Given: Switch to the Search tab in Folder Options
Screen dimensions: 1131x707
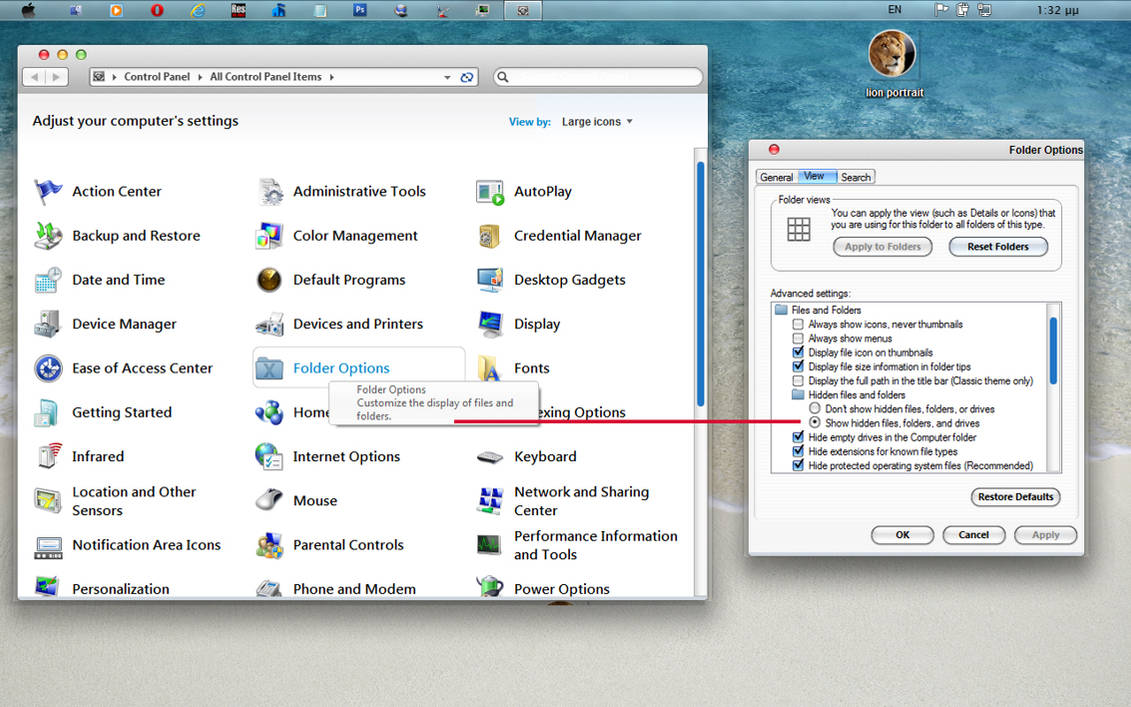Looking at the screenshot, I should pos(855,176).
